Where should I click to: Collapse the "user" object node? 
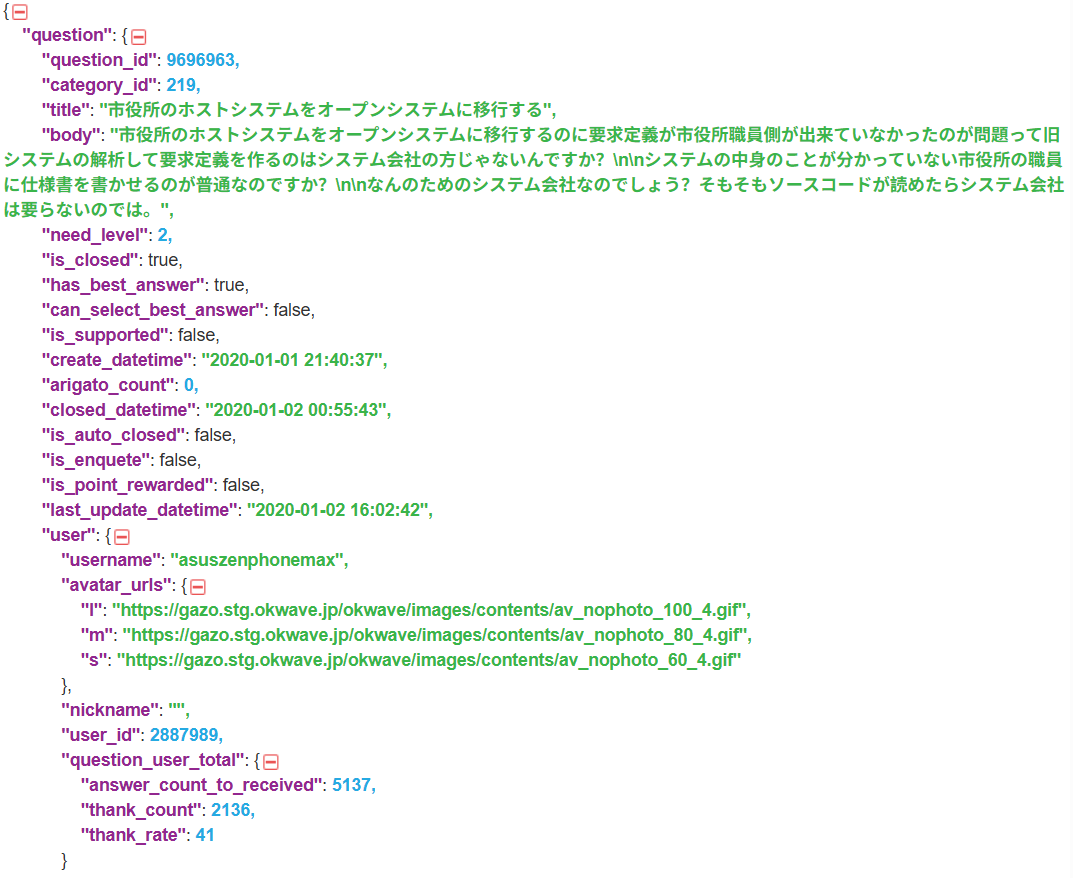click(x=123, y=535)
